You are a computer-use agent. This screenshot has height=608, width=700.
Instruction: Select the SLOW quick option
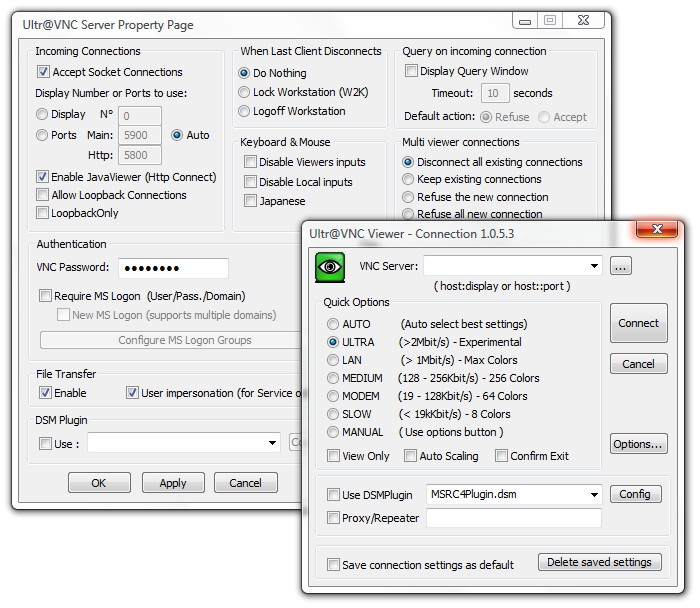click(x=333, y=414)
